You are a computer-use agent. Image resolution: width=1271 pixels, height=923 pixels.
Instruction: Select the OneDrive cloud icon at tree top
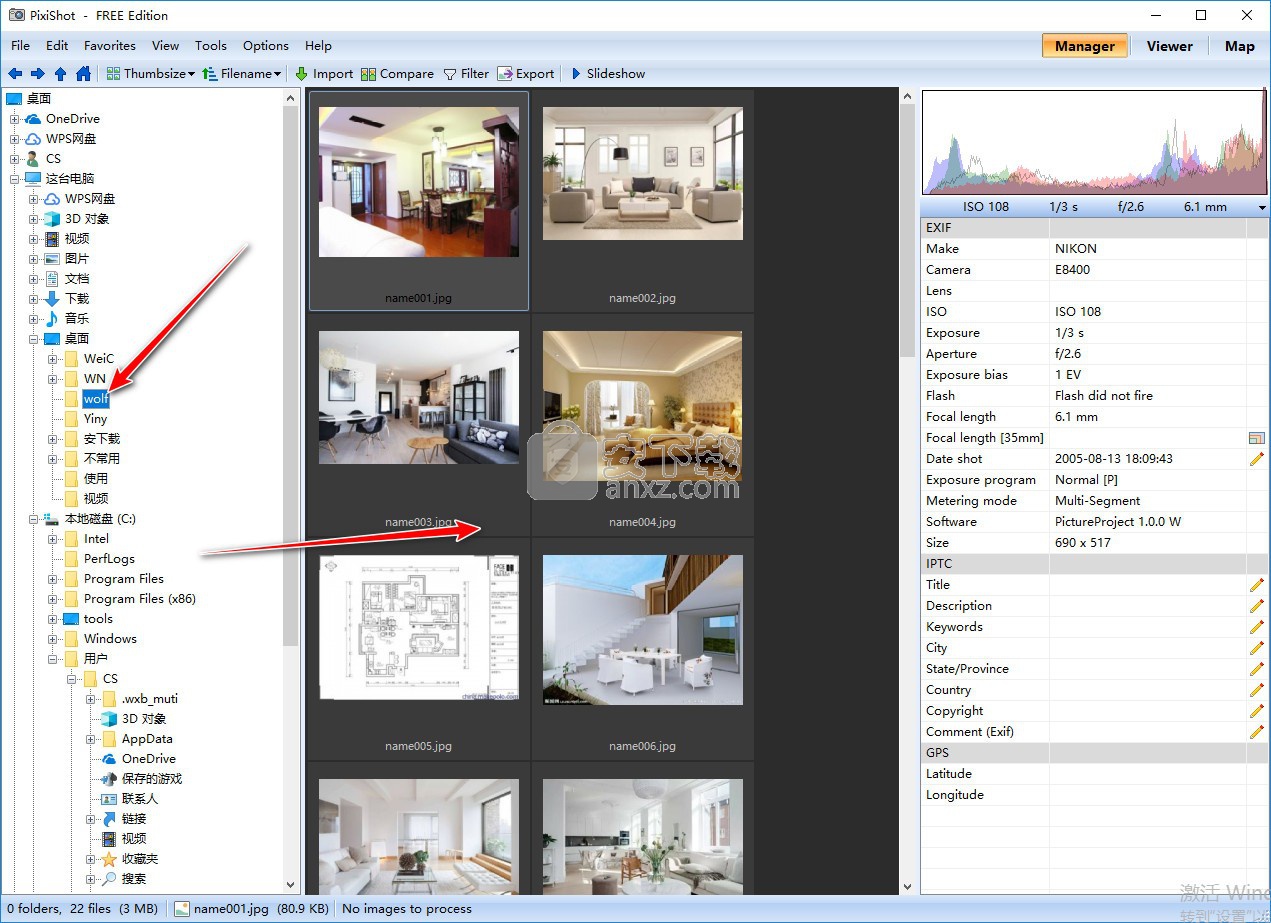33,119
